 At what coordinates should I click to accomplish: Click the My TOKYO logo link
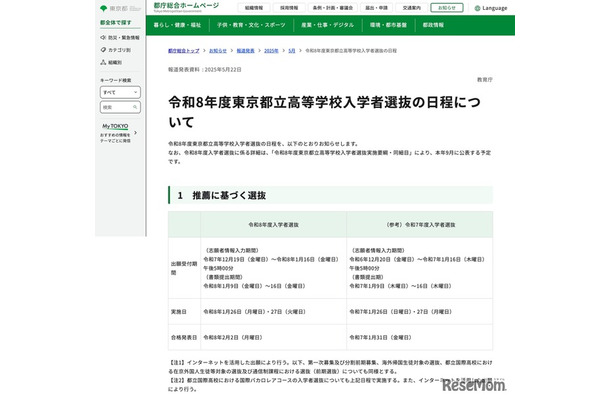click(x=115, y=126)
